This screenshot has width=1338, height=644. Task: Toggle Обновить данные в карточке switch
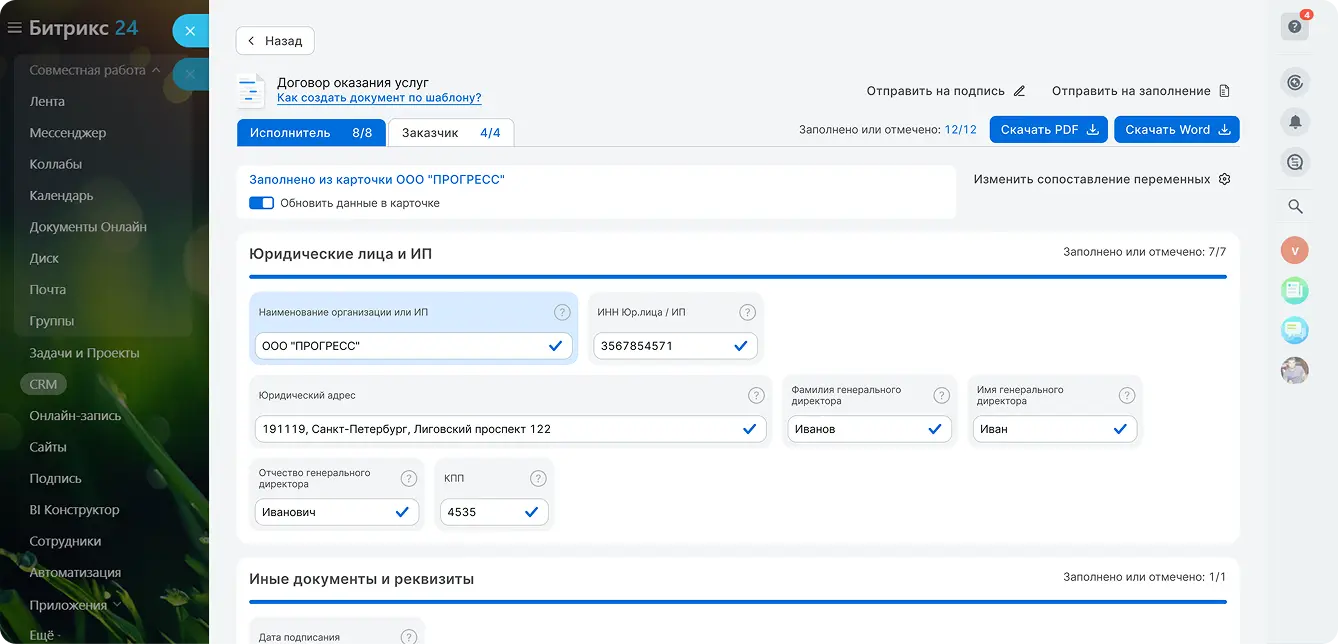[261, 203]
